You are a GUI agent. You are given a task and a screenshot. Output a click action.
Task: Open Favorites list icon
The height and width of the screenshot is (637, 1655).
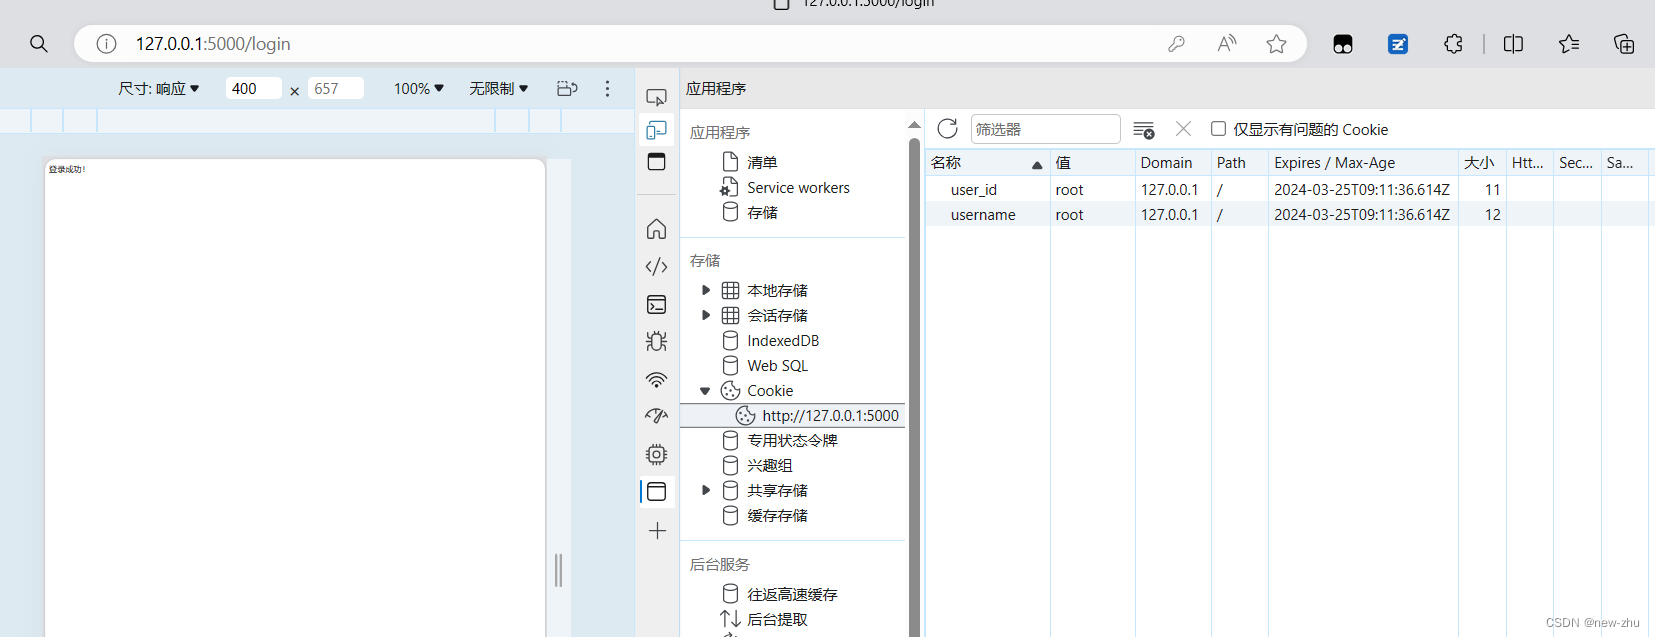click(1569, 44)
